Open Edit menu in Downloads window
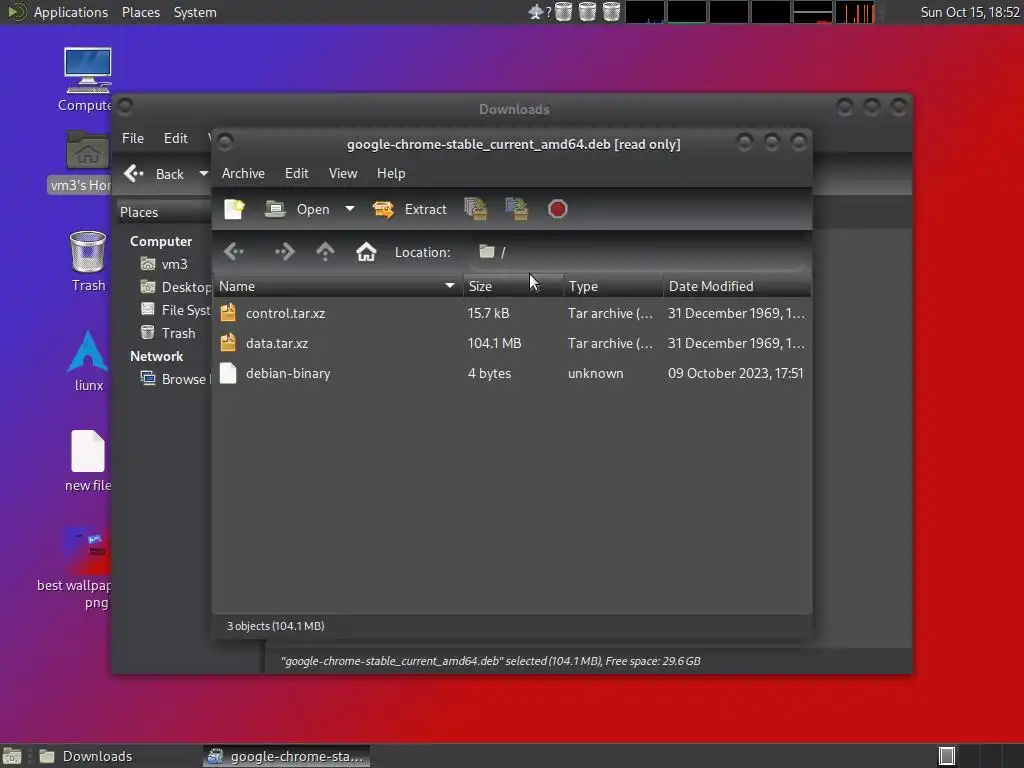The height and width of the screenshot is (768, 1024). click(175, 138)
